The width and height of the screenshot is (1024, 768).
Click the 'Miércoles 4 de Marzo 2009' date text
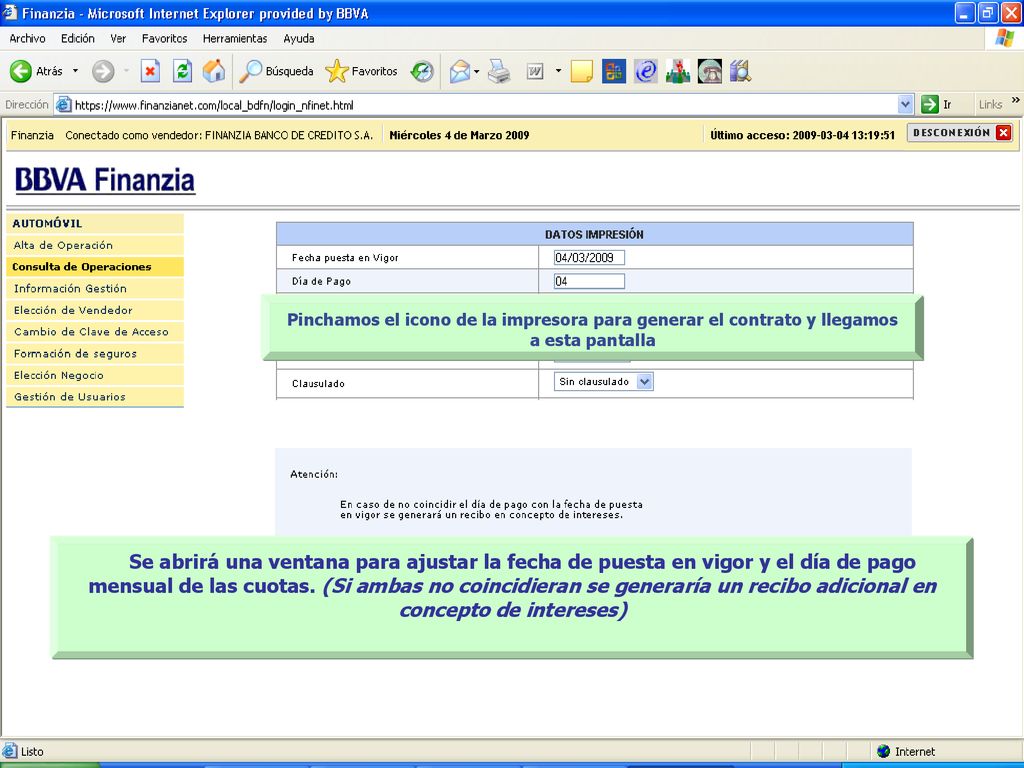point(459,135)
